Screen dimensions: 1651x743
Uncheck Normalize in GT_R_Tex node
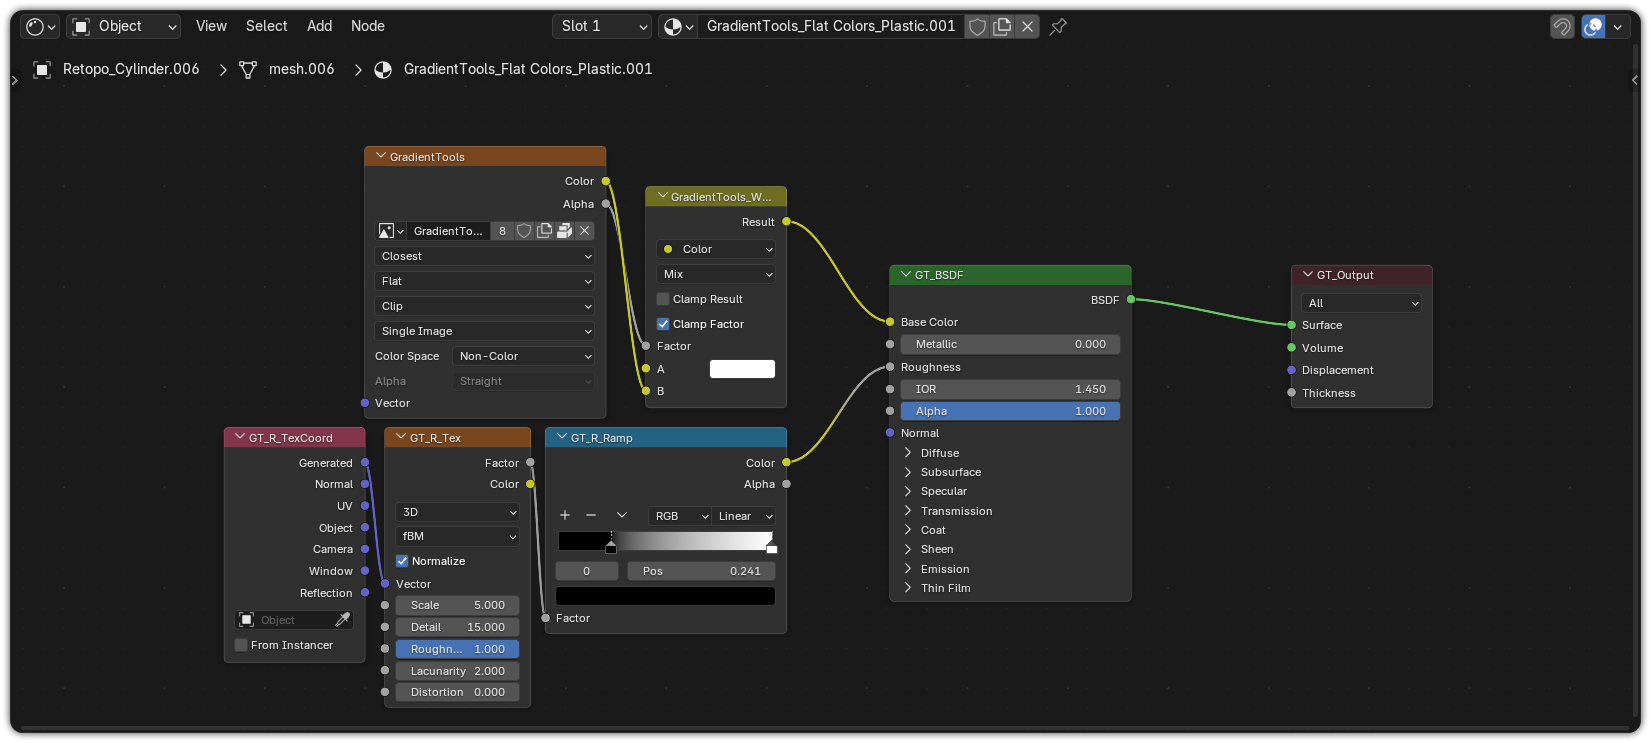point(402,561)
